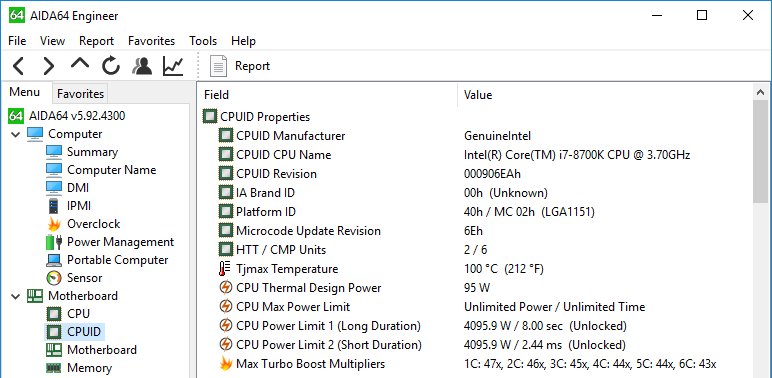
Task: Click the Power Management battery icon
Action: [54, 242]
